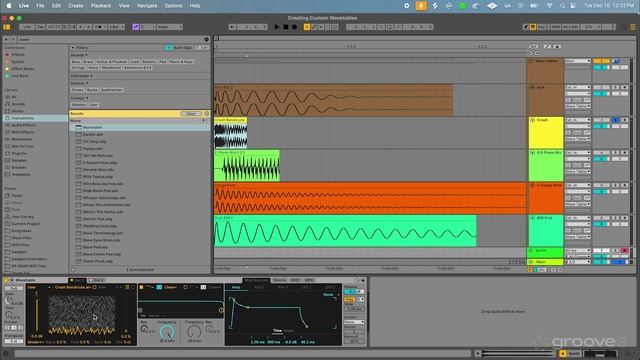The width and height of the screenshot is (640, 360).
Task: Select the Amp envelope tab
Action: [x=236, y=287]
